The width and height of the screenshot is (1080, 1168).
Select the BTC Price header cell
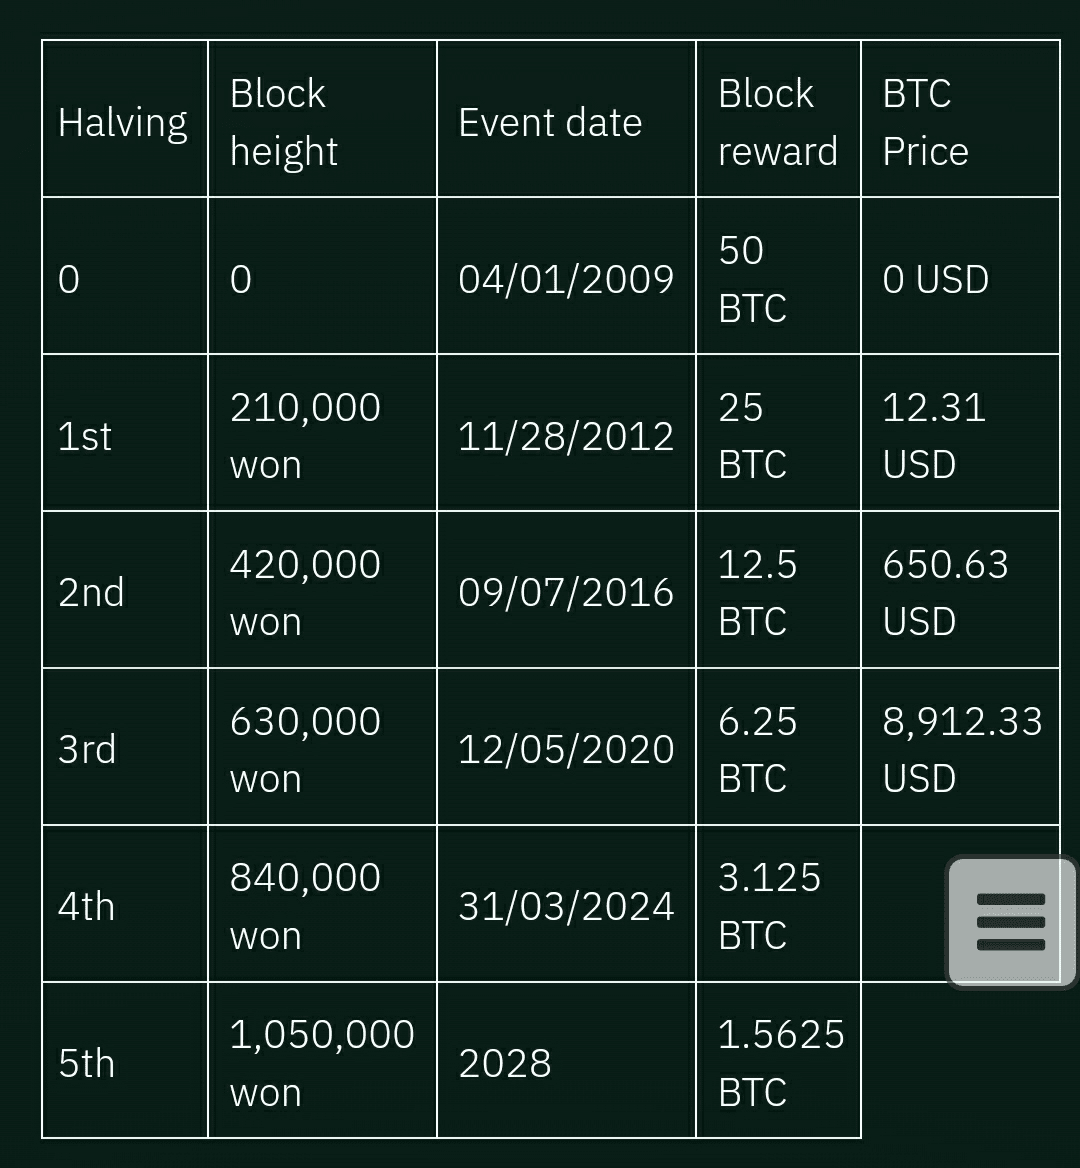pos(925,122)
